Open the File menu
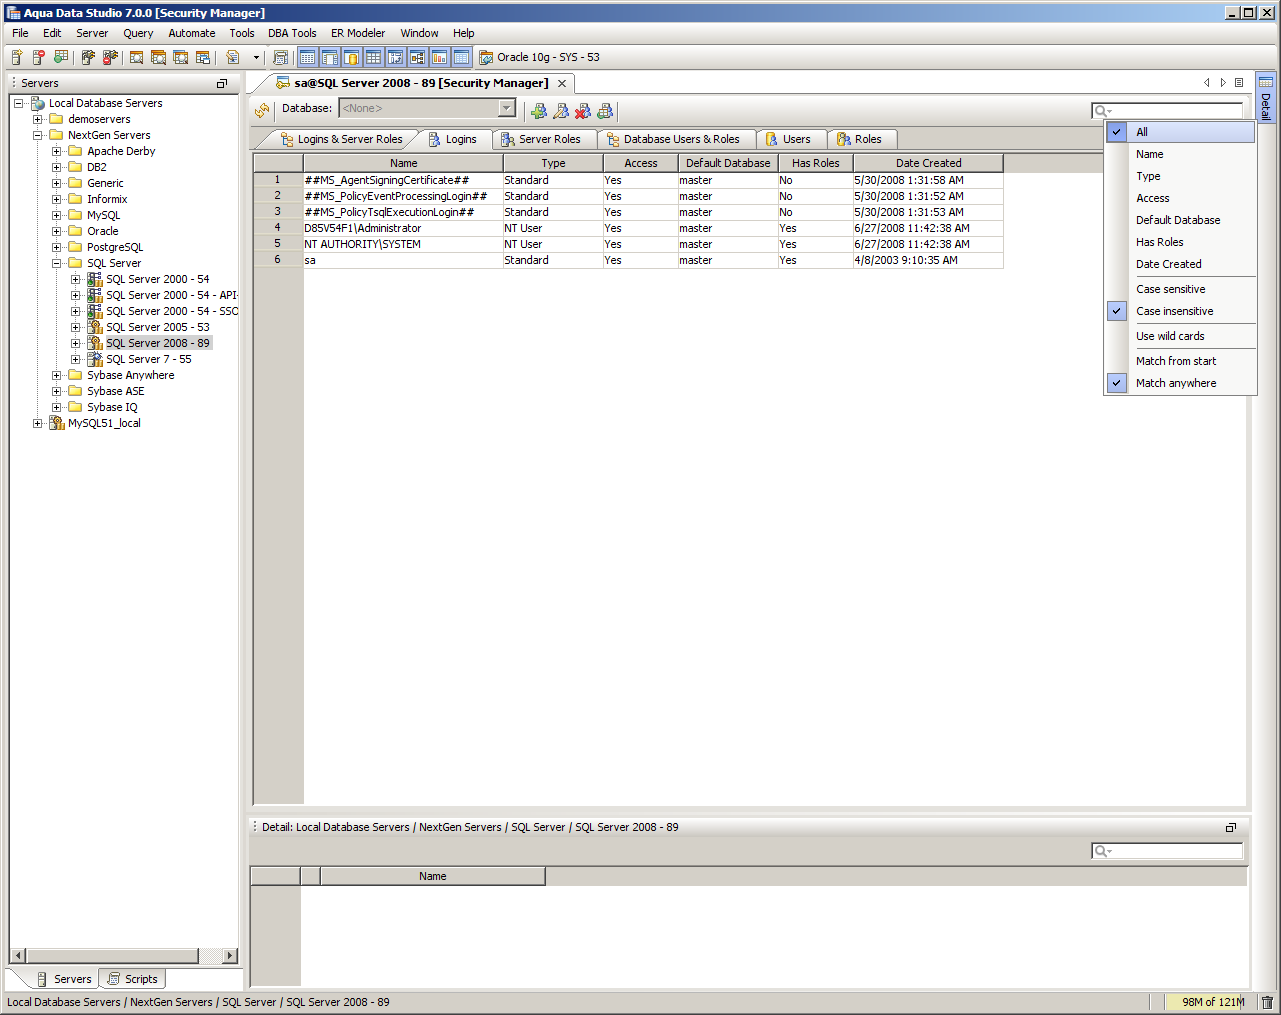 20,33
